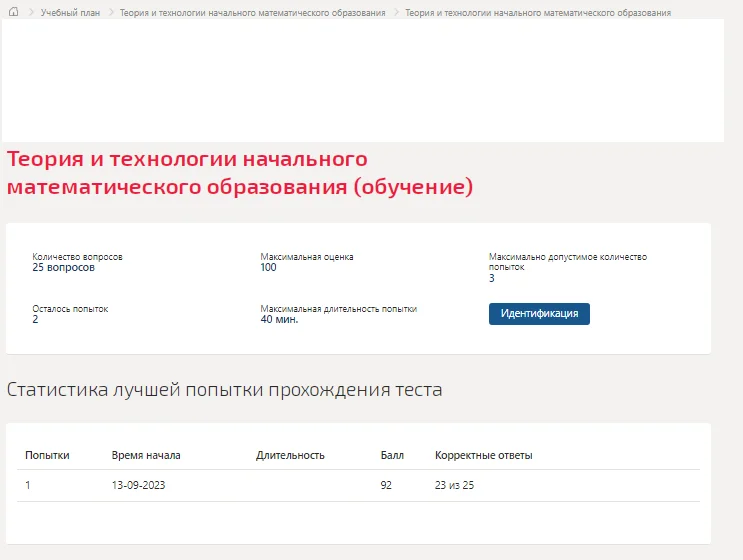Click the 40 мин. duration value
Screen dimensions: 743x560
(279, 319)
